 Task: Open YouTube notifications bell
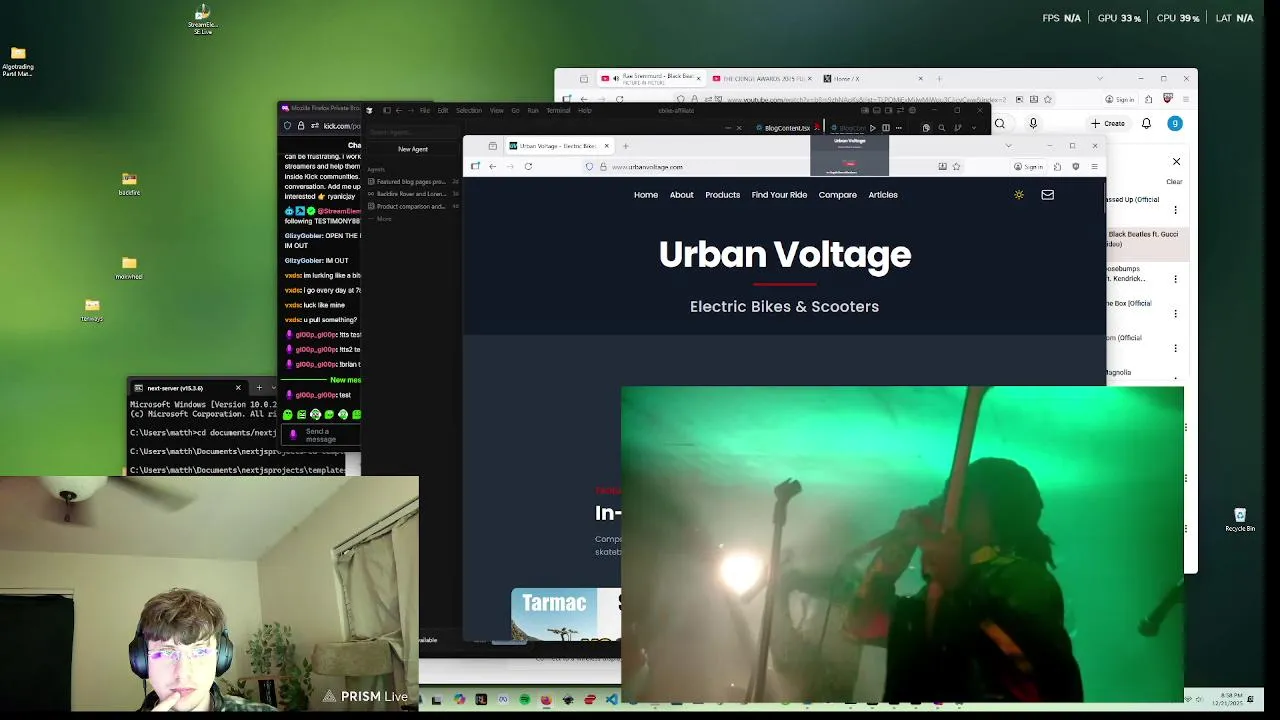point(1146,123)
